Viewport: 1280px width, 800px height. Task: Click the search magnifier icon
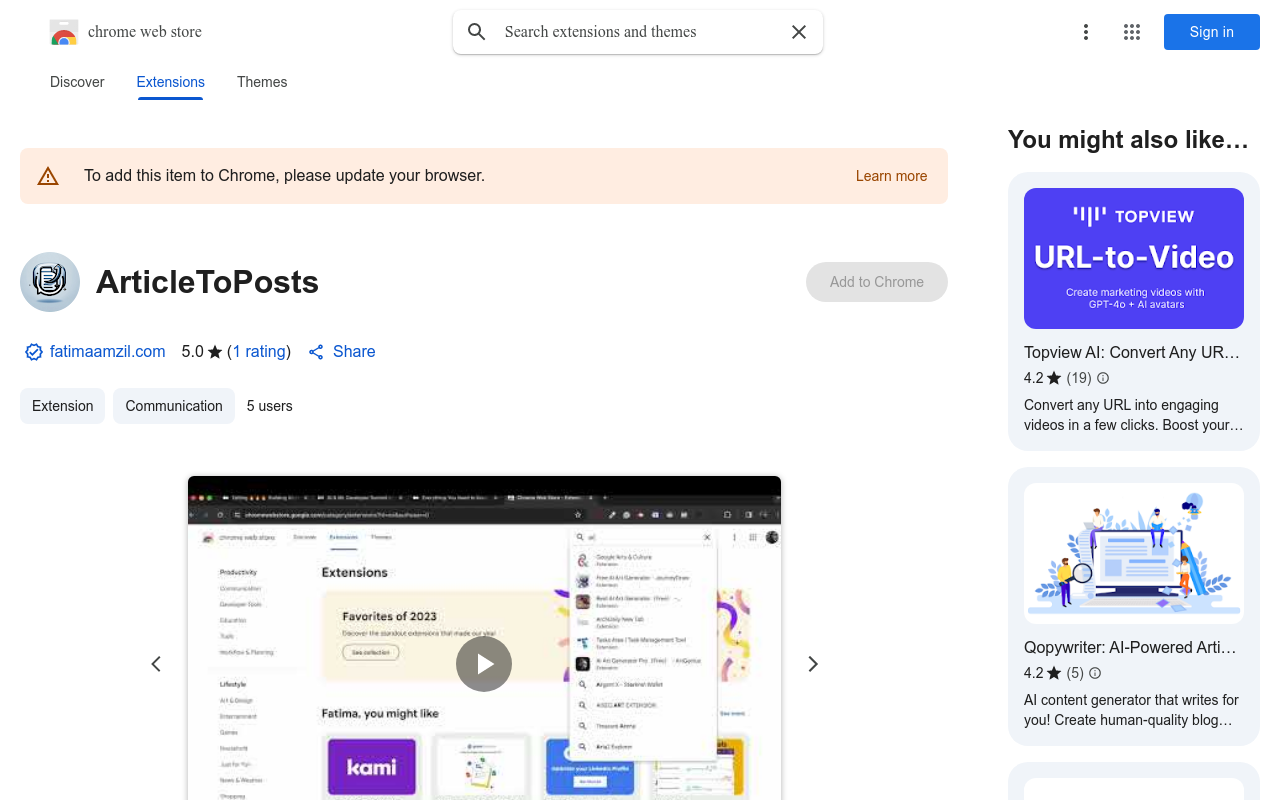point(477,32)
